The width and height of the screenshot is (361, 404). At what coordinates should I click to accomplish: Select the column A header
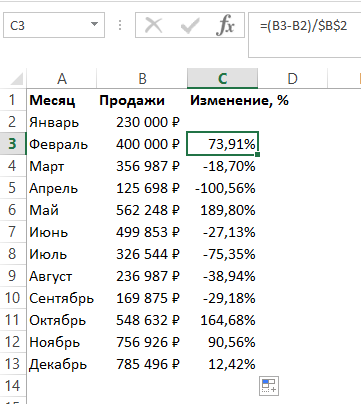[62, 79]
